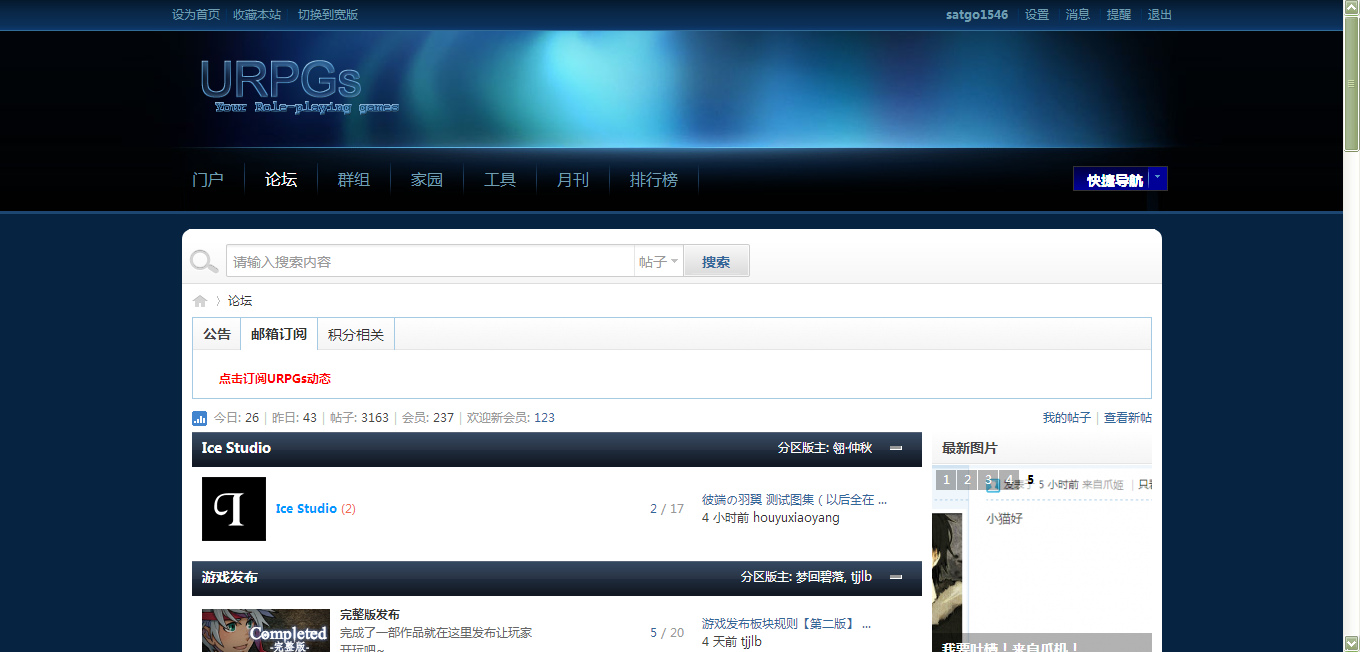The image size is (1360, 652).
Task: Click the forum statistics bar-chart icon
Action: tap(200, 418)
